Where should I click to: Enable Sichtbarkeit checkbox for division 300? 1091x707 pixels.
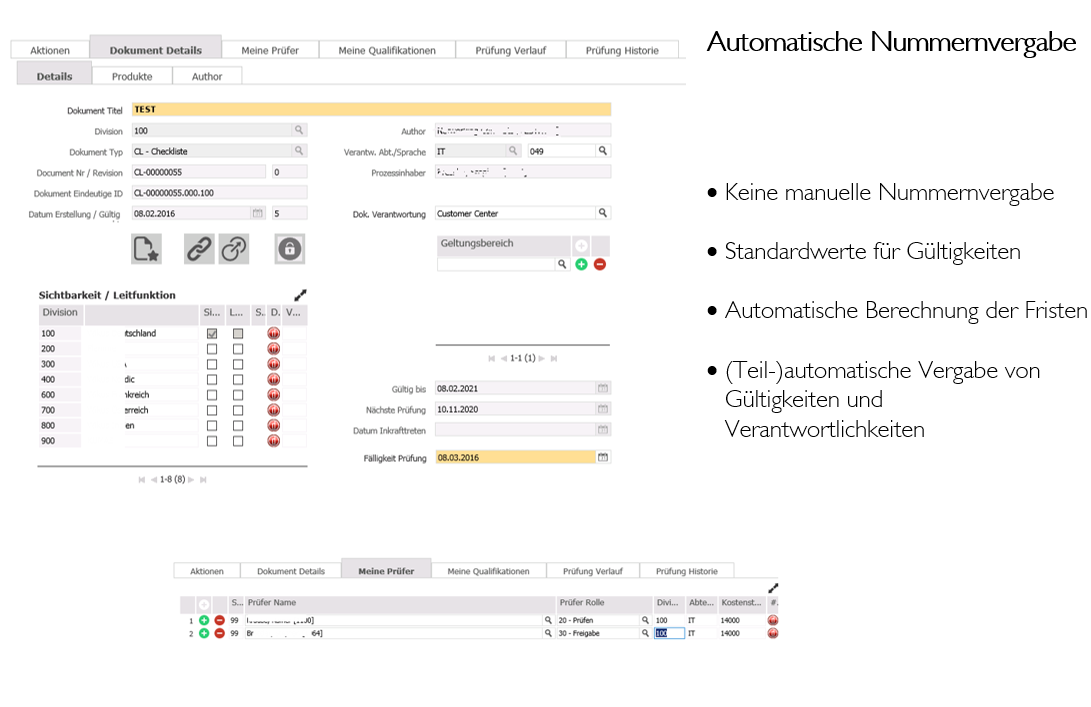click(212, 365)
